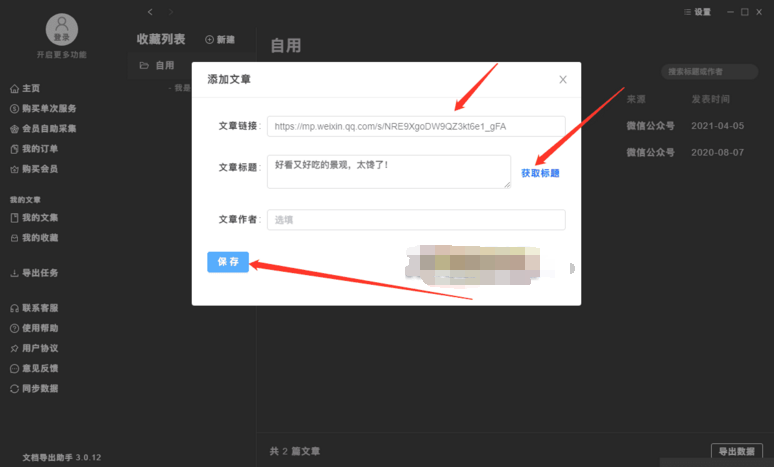Image resolution: width=774 pixels, height=467 pixels.
Task: Click the 保存 button
Action: coord(228,262)
